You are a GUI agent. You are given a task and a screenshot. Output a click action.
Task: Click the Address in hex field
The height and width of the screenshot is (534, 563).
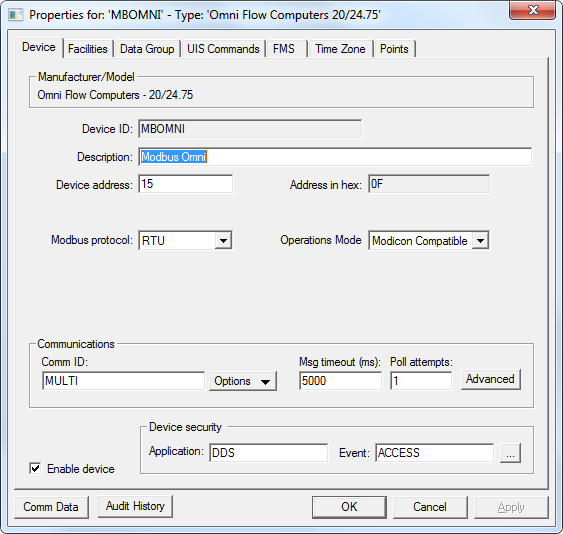tap(429, 184)
